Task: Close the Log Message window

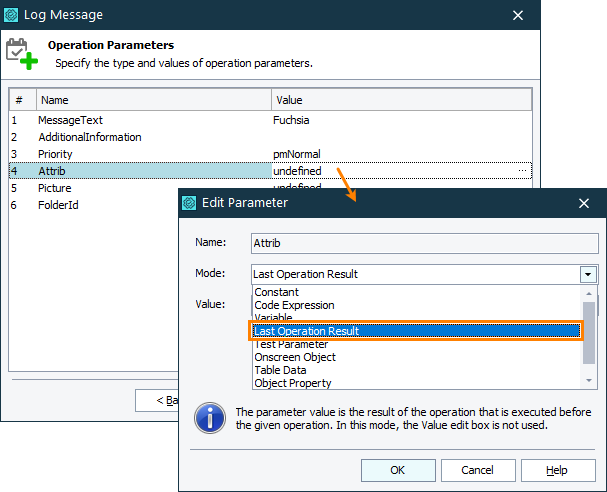Action: 518,15
